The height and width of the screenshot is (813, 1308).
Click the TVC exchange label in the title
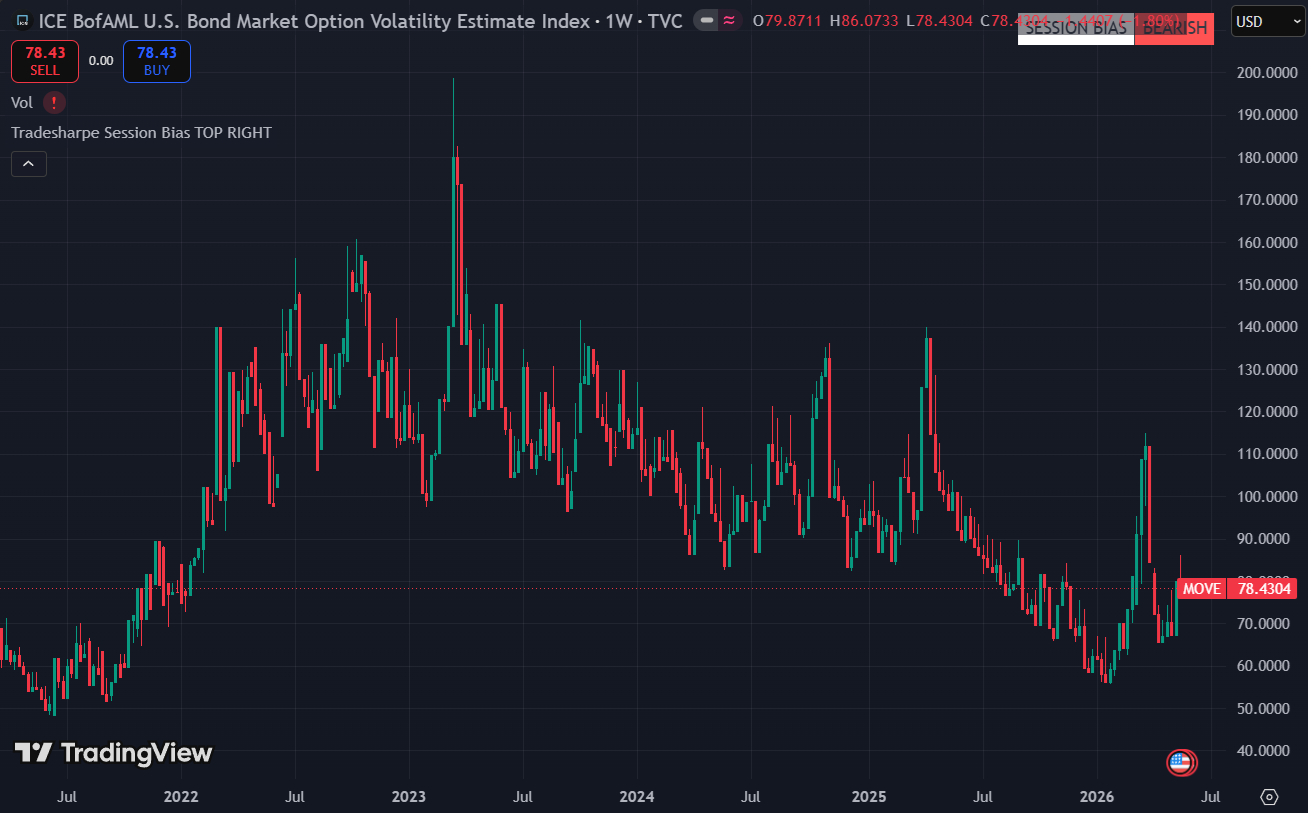[665, 20]
